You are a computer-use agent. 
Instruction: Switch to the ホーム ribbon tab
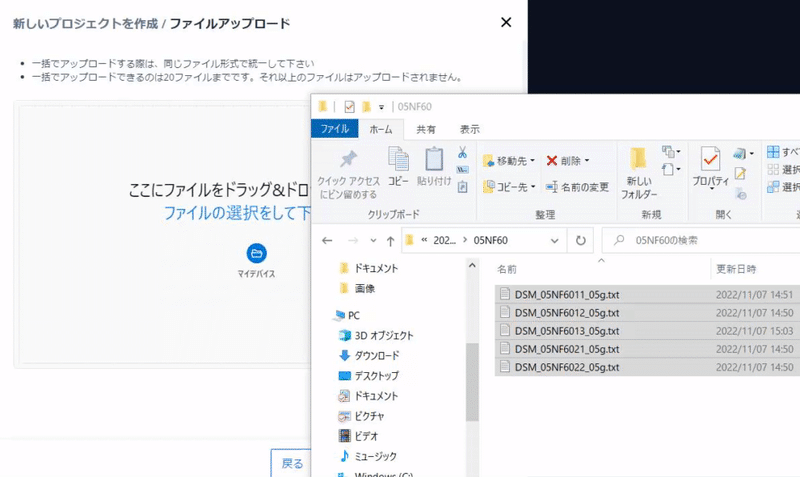point(381,130)
